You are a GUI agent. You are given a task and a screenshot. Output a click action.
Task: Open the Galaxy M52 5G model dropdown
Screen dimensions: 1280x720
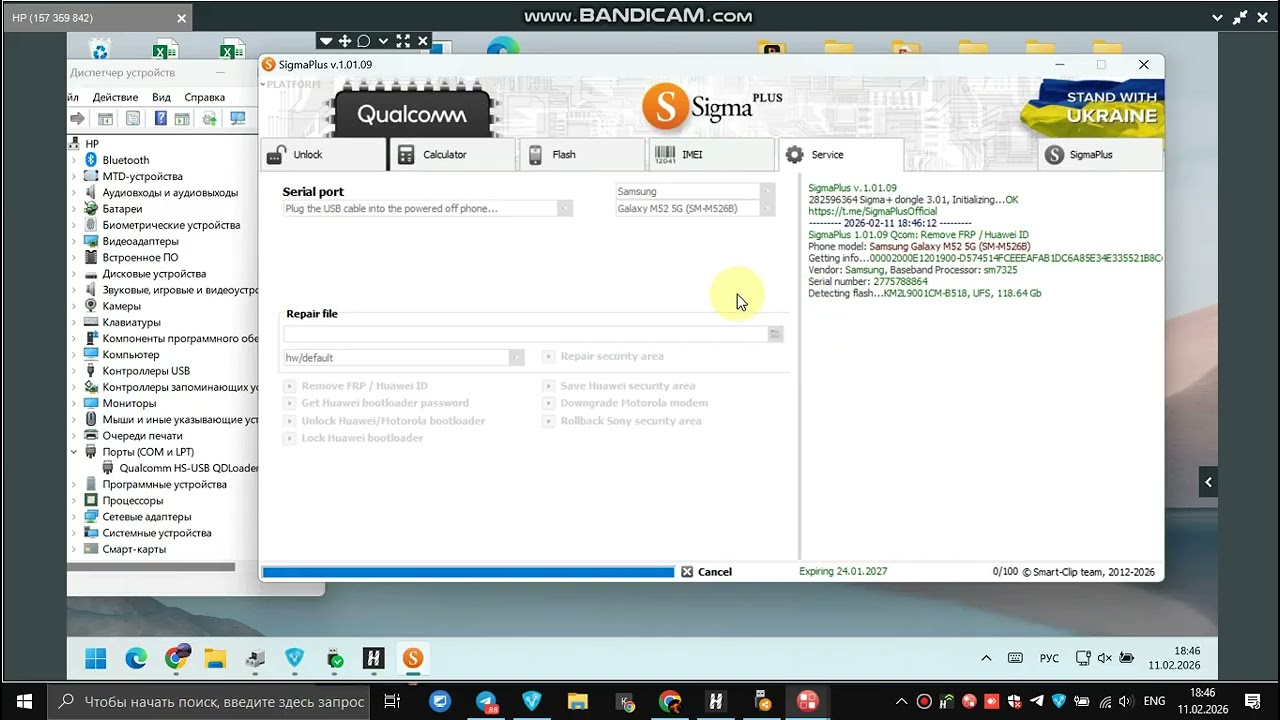tap(767, 209)
